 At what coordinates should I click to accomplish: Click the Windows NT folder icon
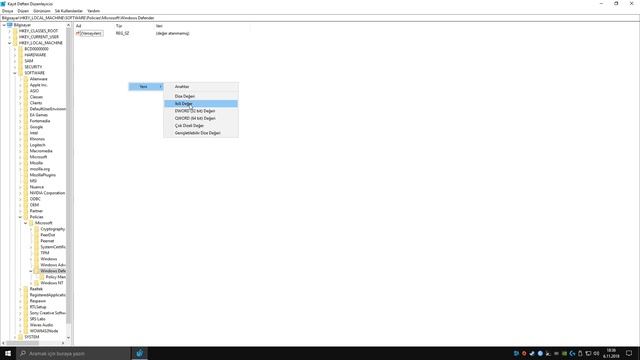tap(37, 283)
